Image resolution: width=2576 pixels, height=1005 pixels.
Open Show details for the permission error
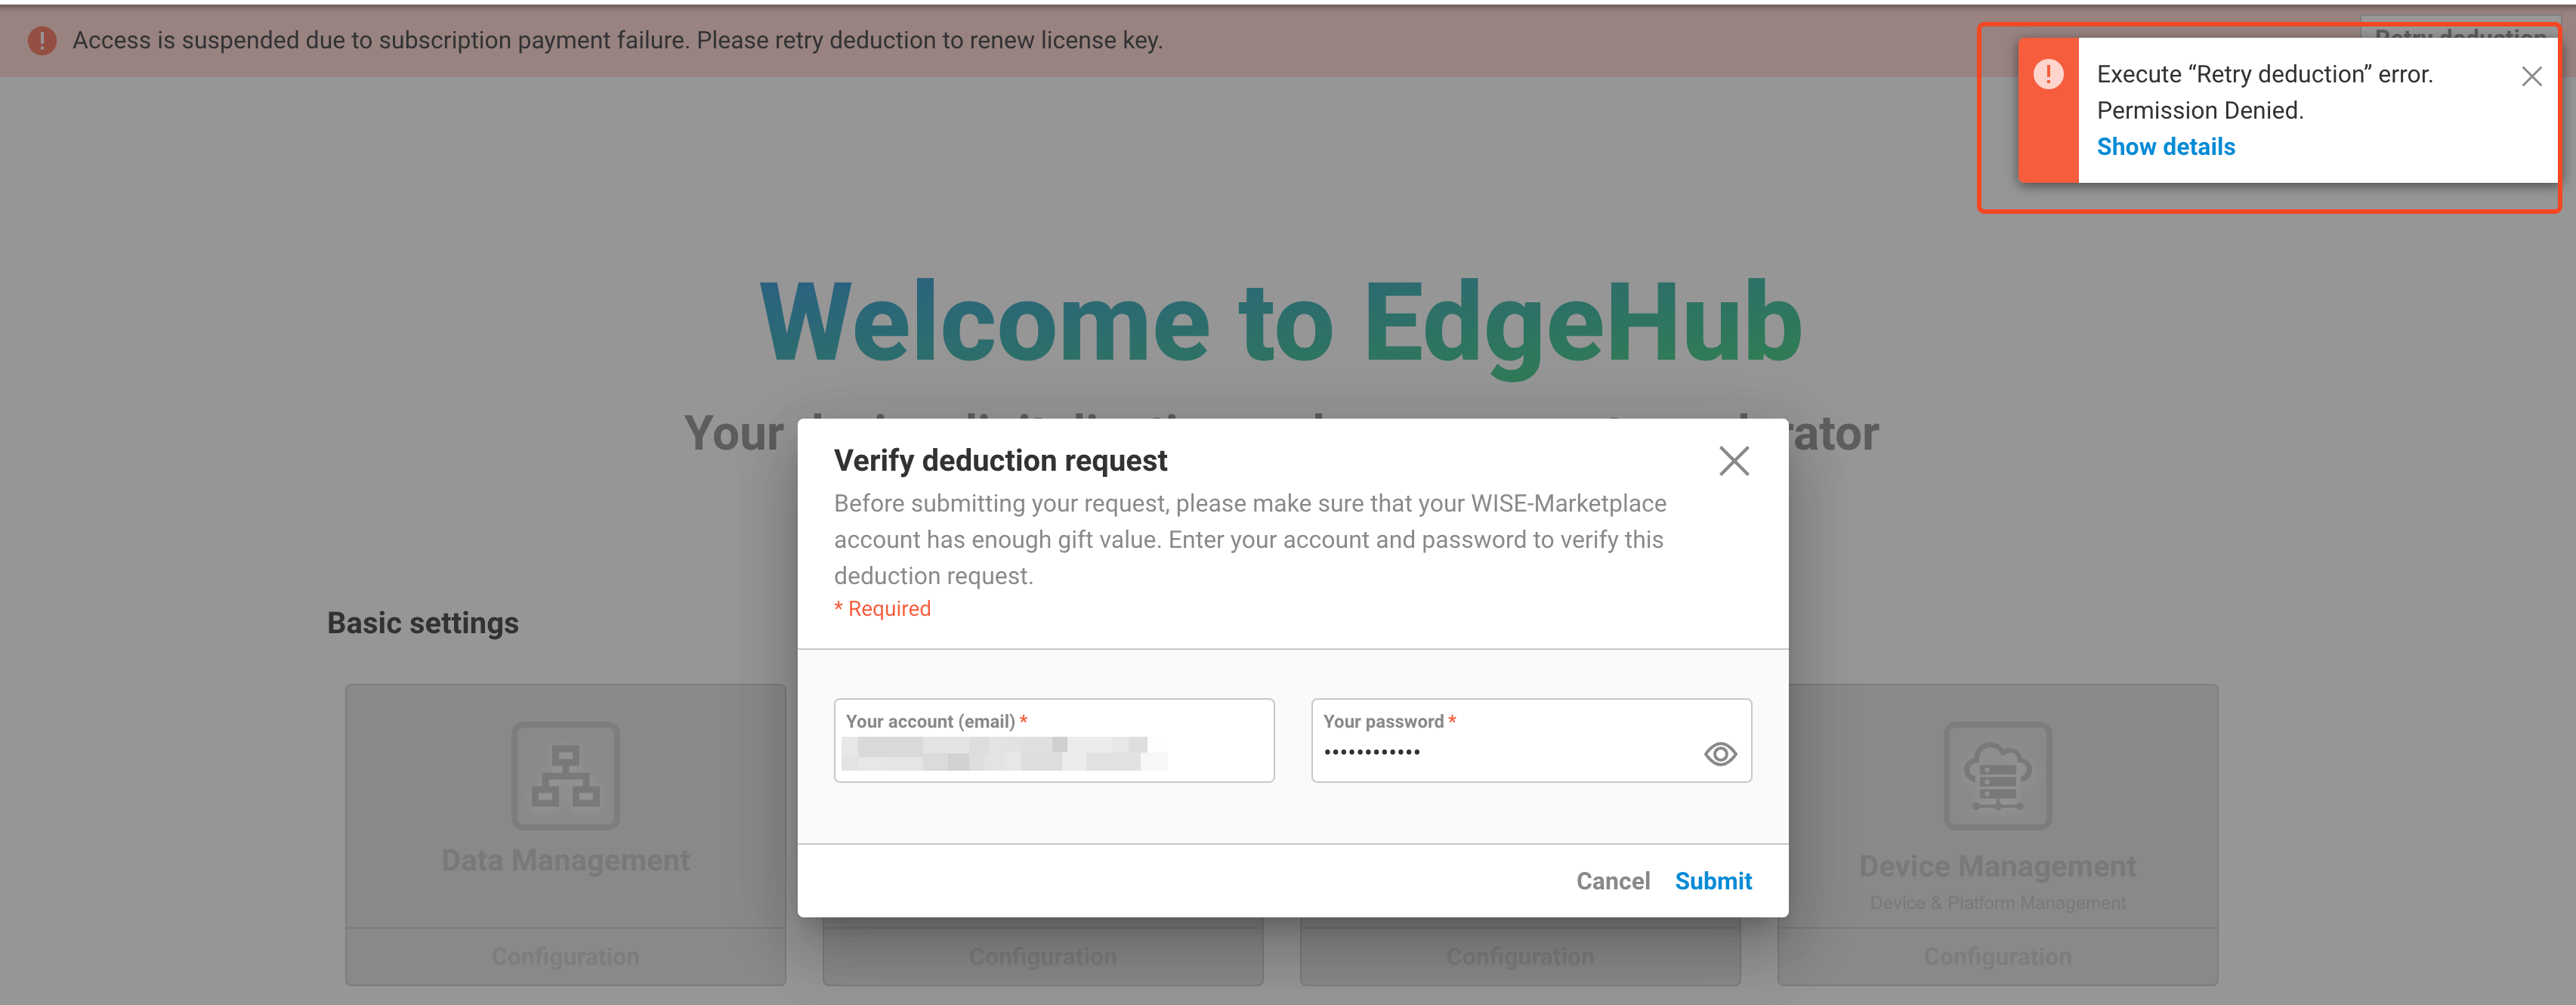pyautogui.click(x=2166, y=146)
